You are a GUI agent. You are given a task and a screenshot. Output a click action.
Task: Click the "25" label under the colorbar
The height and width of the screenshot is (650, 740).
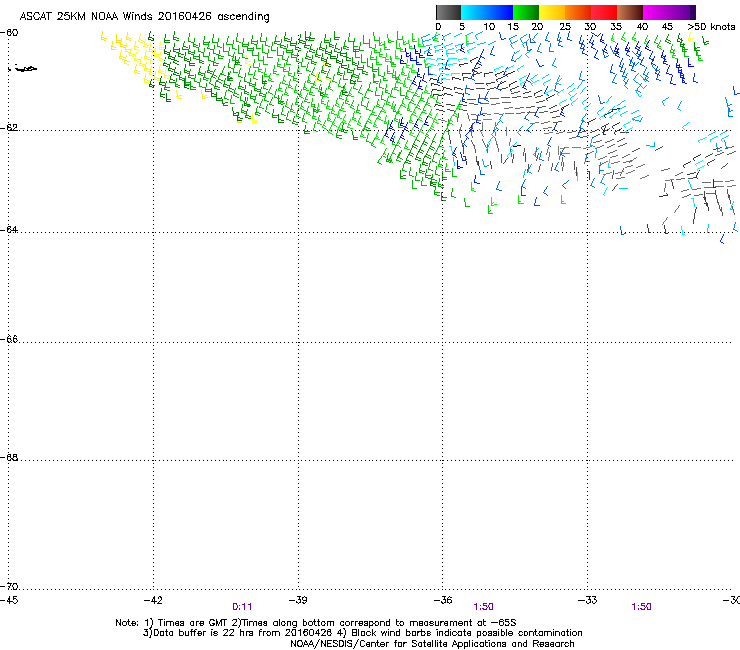[x=565, y=27]
